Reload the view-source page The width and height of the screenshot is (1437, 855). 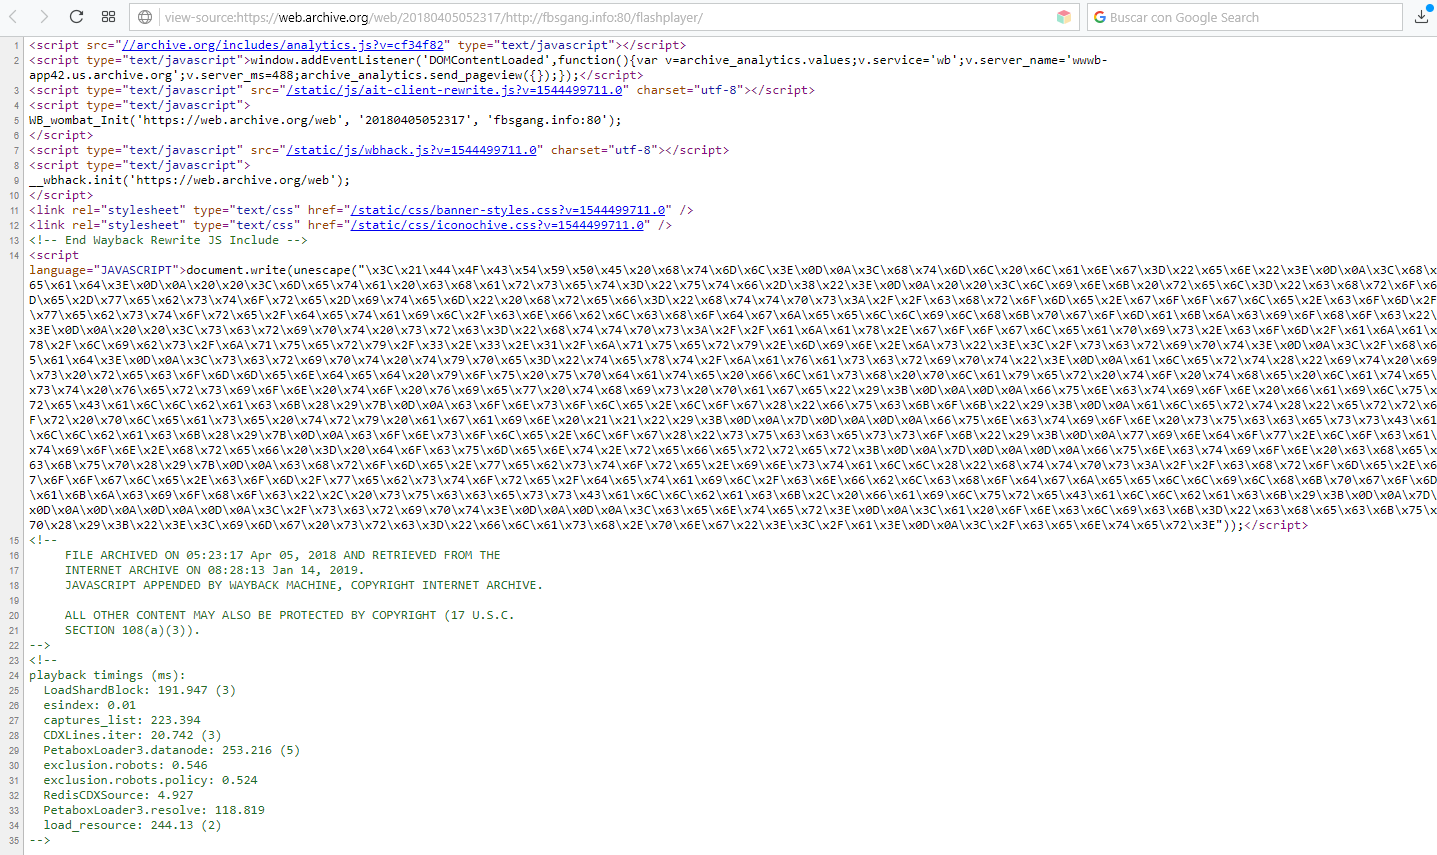[76, 17]
